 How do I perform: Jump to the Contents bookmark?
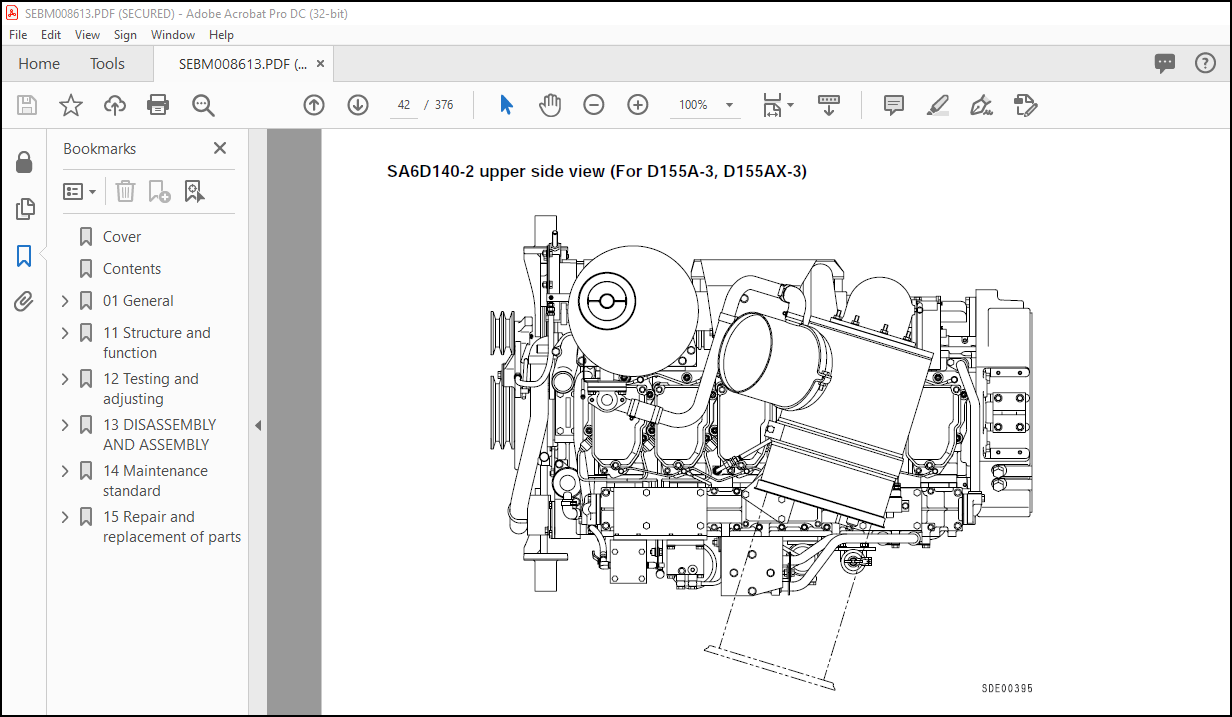pyautogui.click(x=132, y=269)
